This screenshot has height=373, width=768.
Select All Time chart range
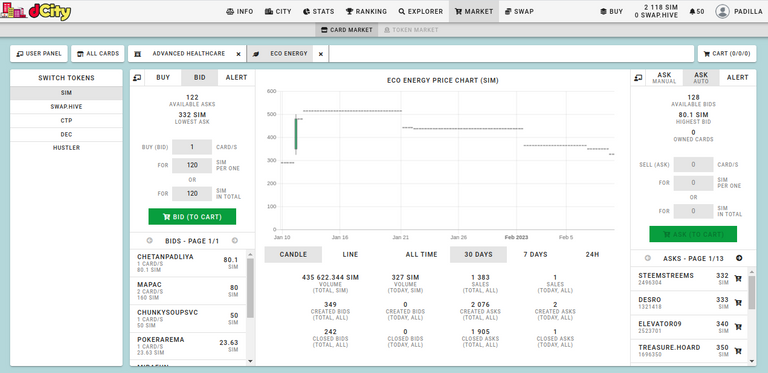(421, 255)
